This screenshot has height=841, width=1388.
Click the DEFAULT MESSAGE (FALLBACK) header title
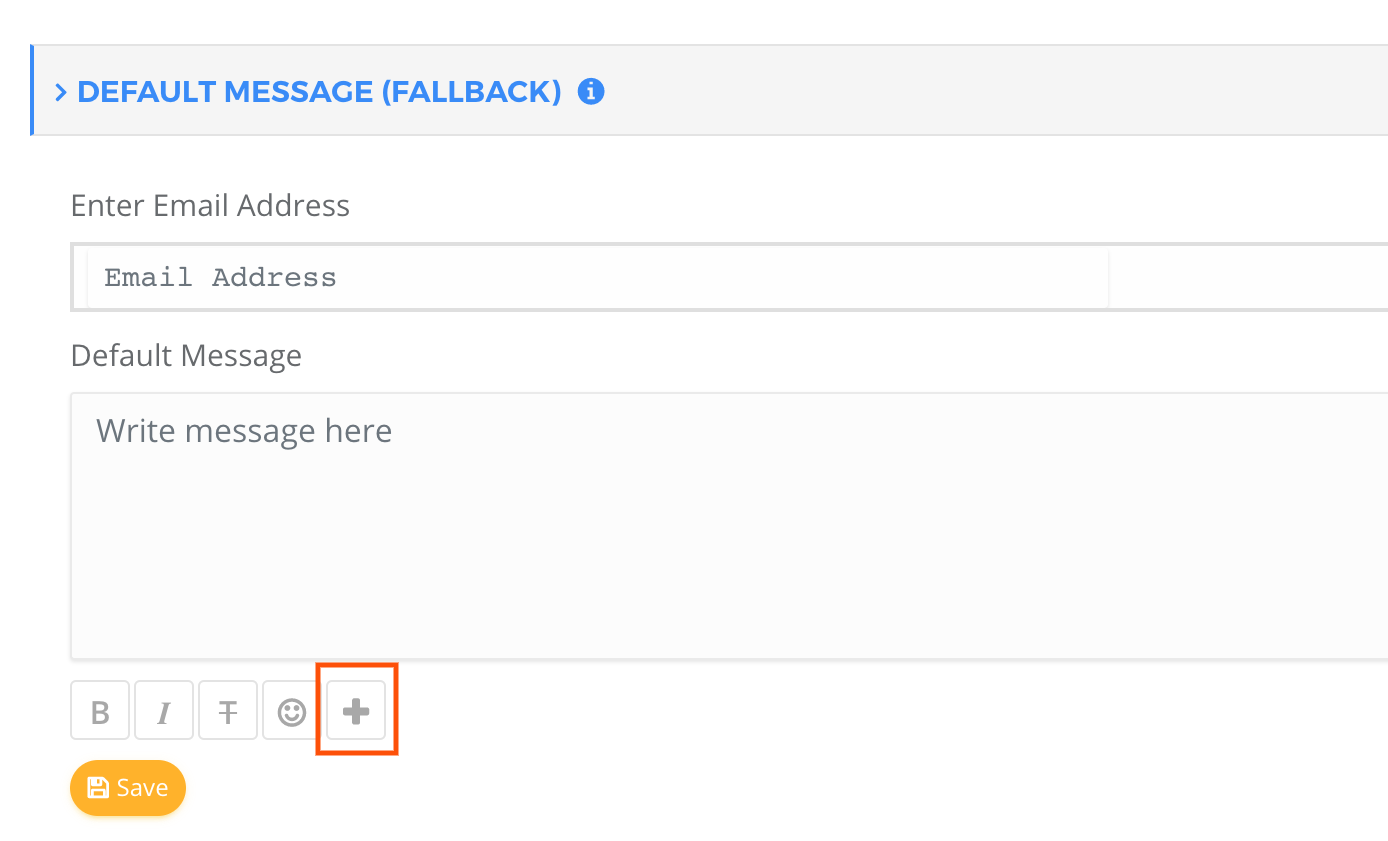click(318, 91)
